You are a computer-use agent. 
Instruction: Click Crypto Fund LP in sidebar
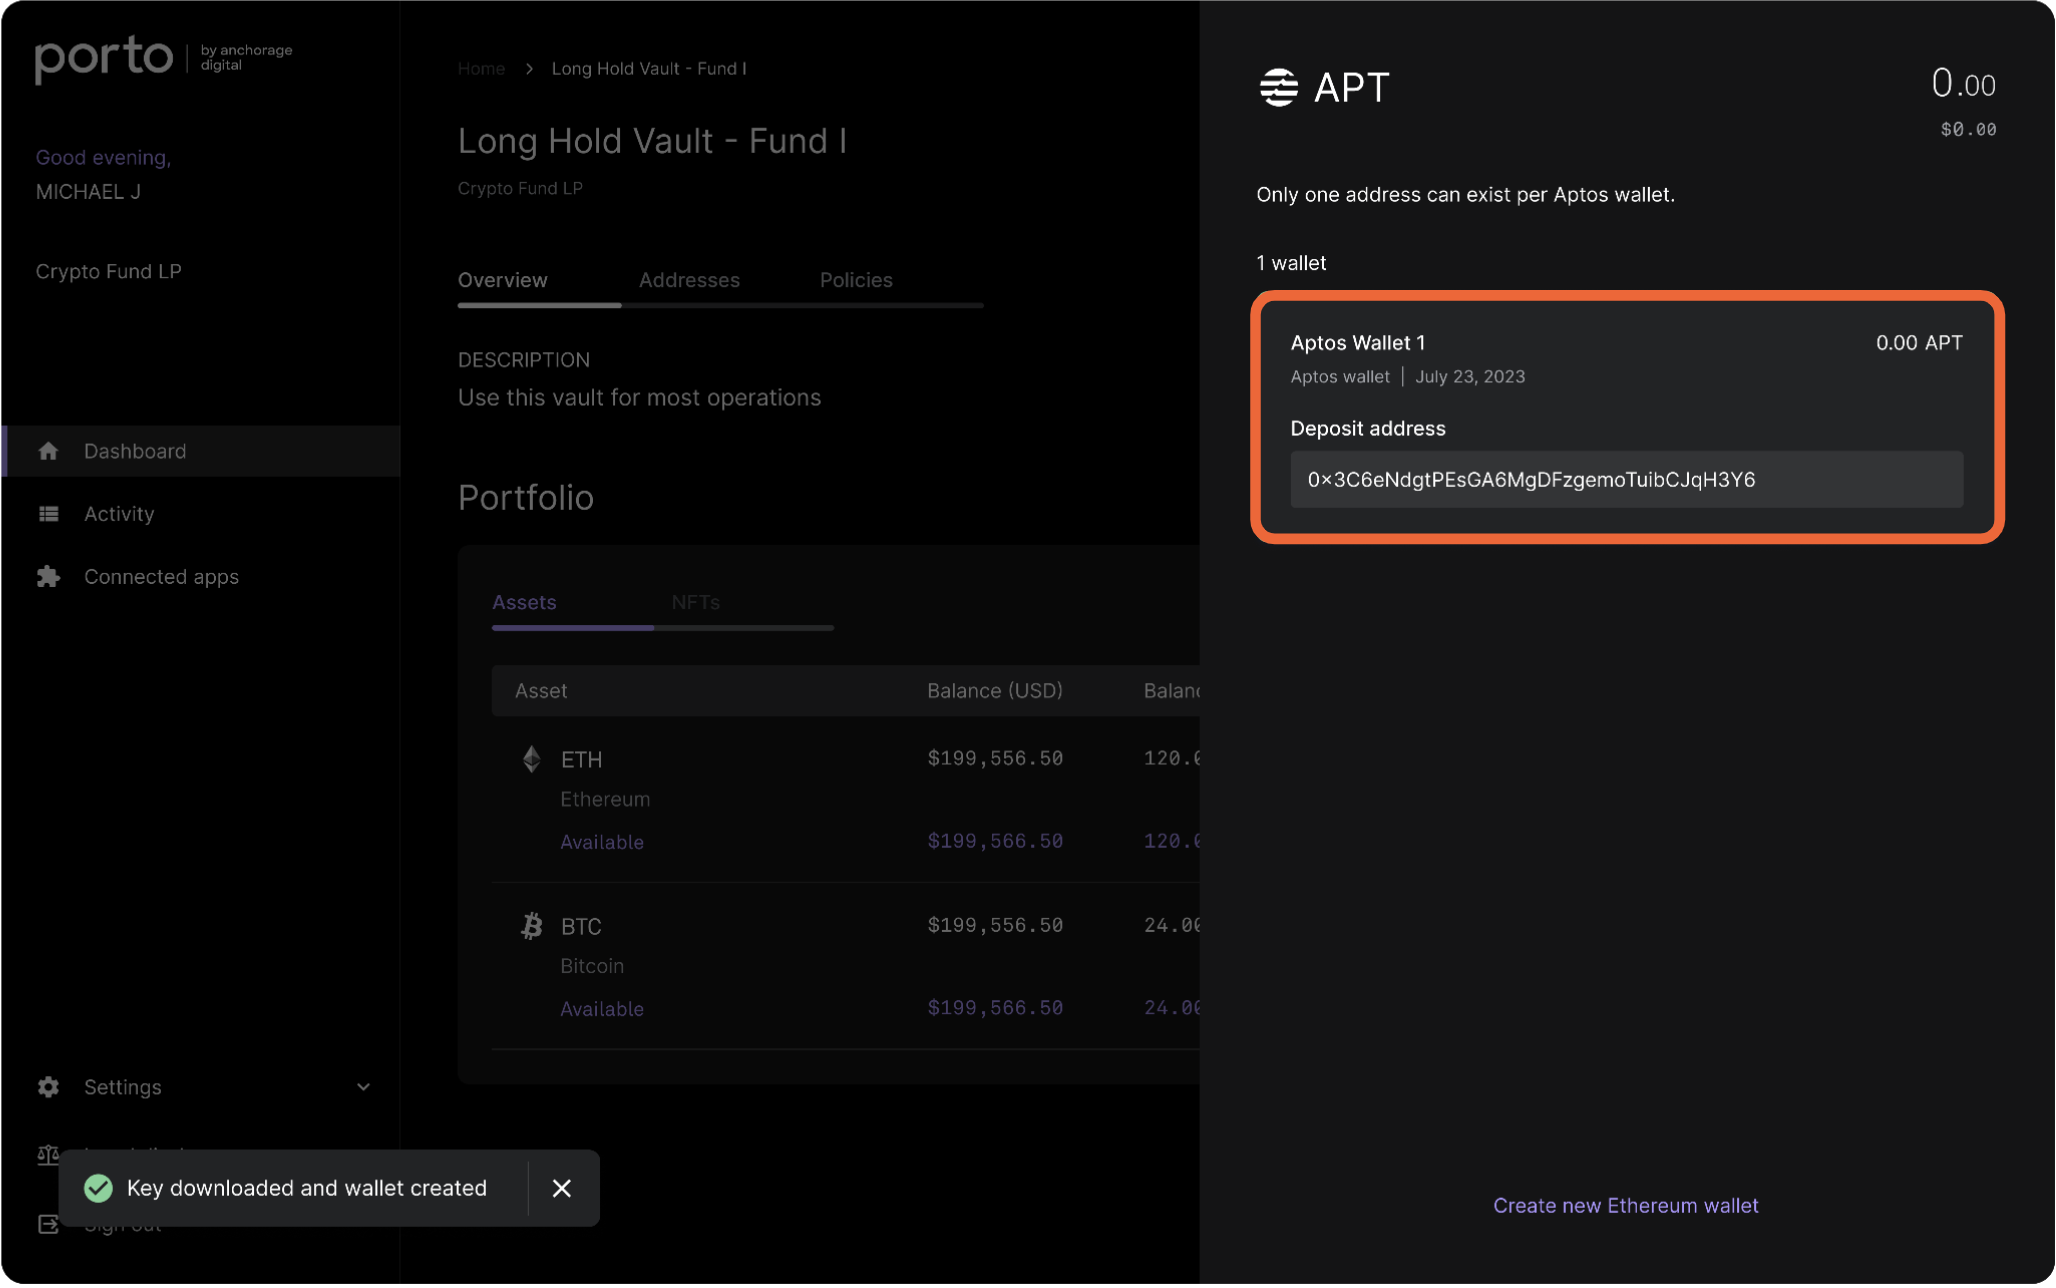[109, 272]
